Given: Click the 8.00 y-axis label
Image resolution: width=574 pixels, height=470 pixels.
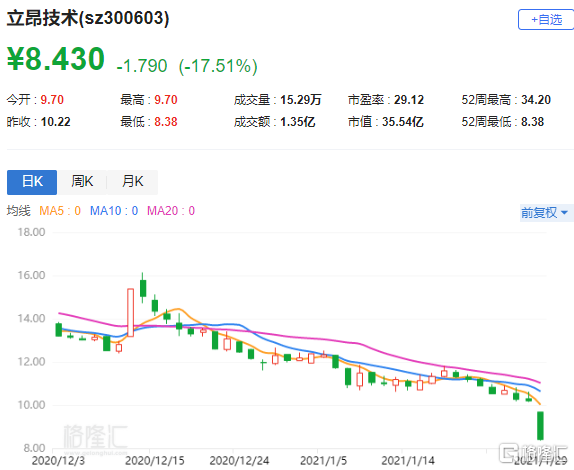Looking at the screenshot, I should (34, 448).
